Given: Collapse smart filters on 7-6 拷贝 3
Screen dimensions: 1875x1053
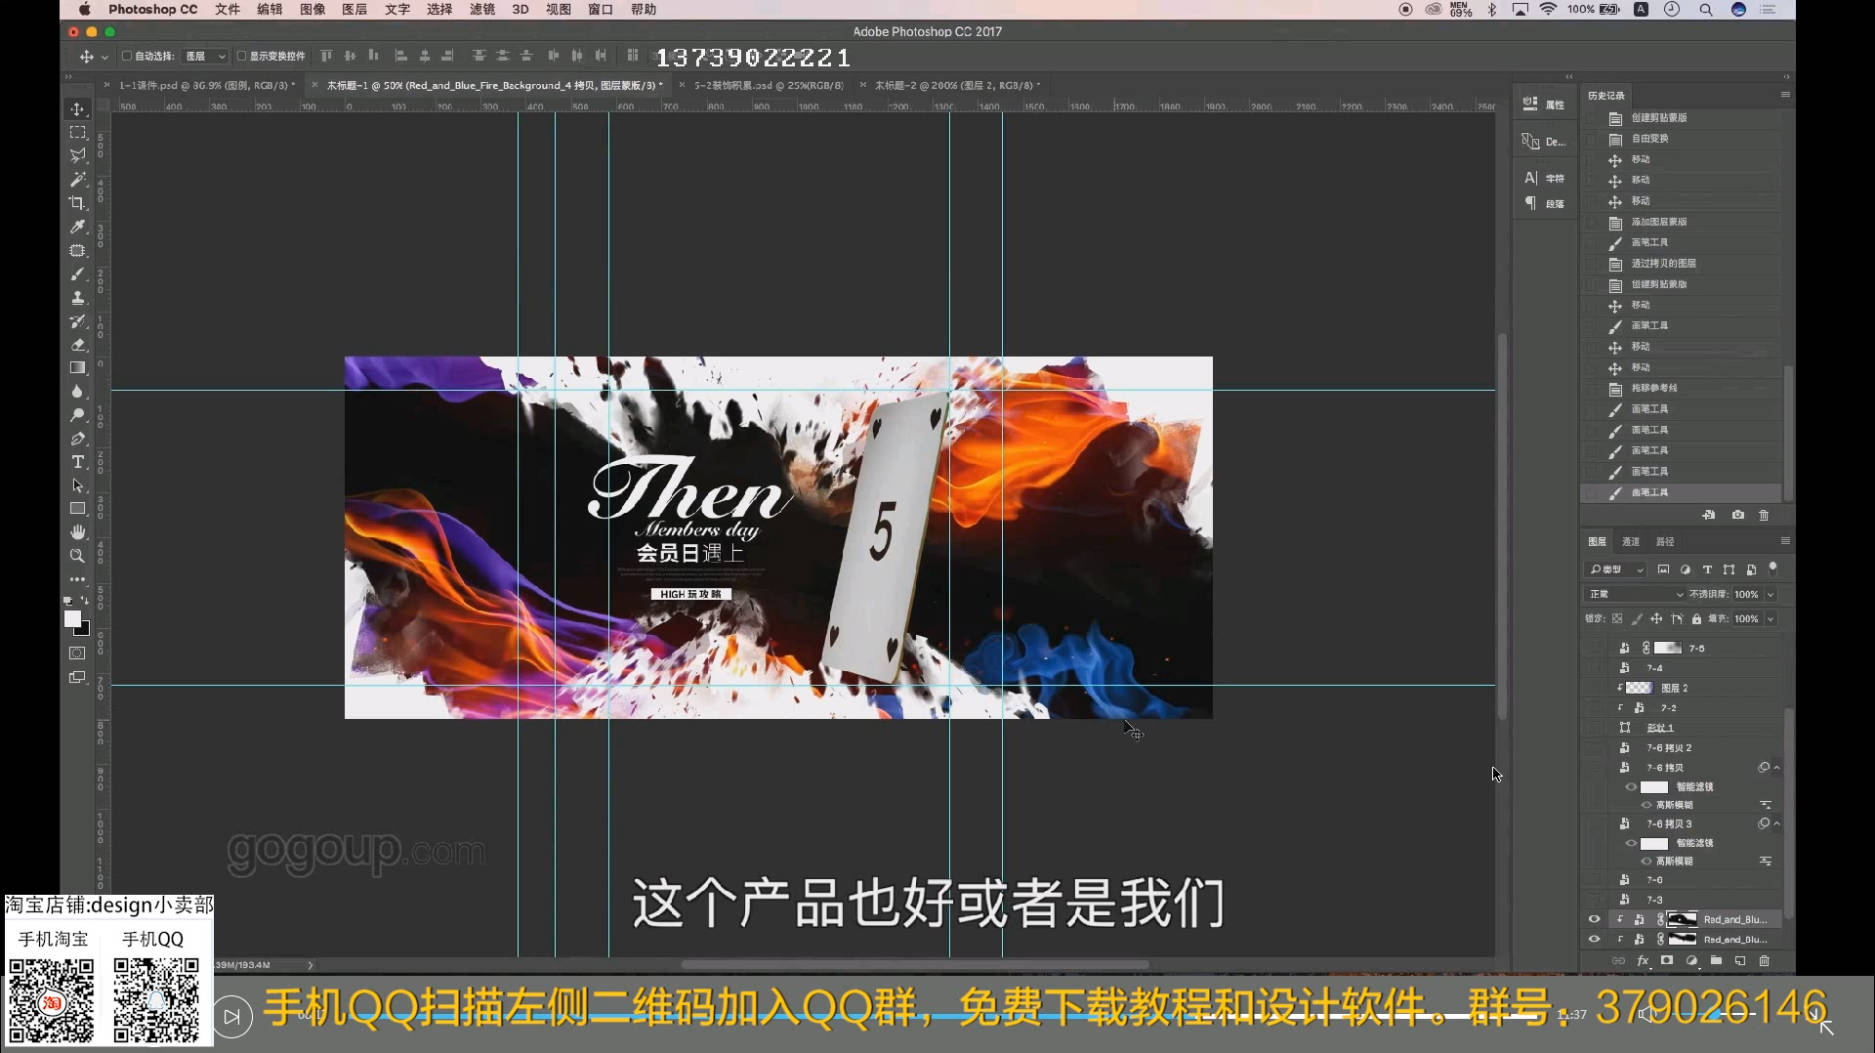Looking at the screenshot, I should [x=1777, y=824].
